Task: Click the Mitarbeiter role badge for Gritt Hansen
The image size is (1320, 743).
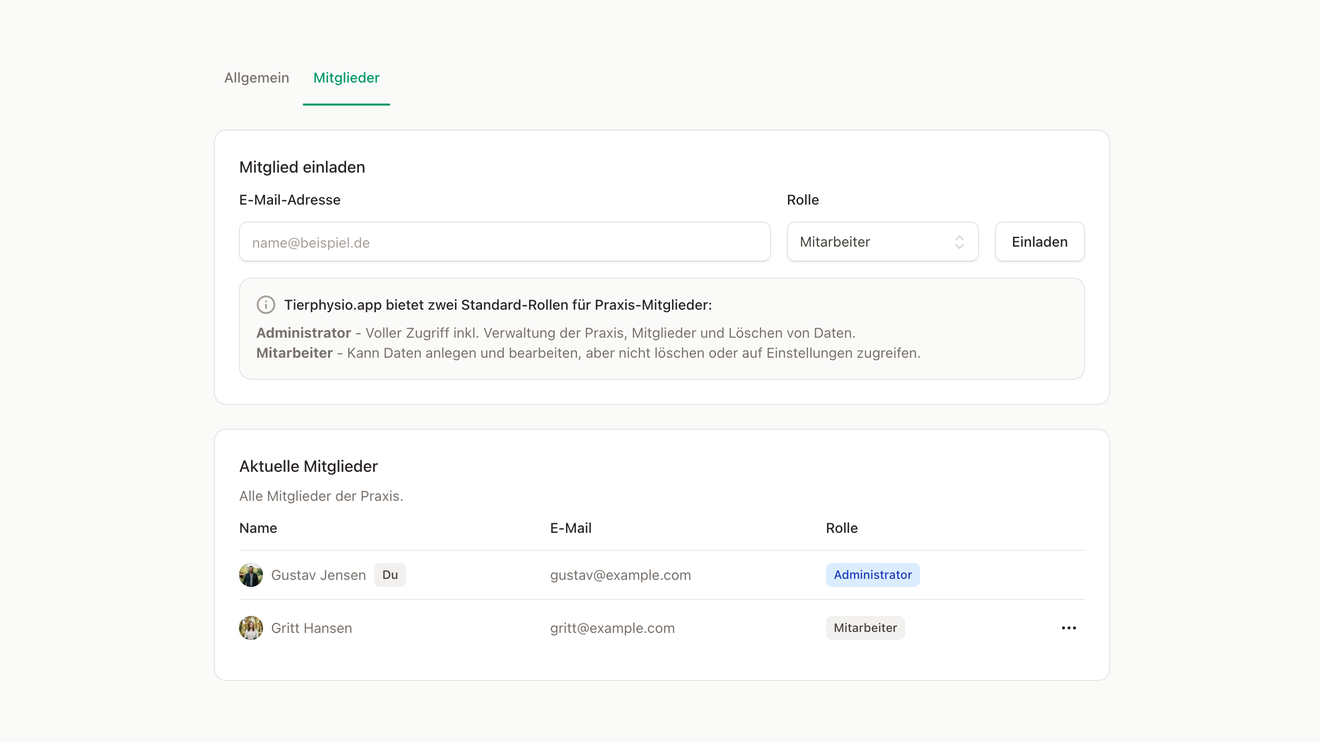Action: (x=865, y=628)
